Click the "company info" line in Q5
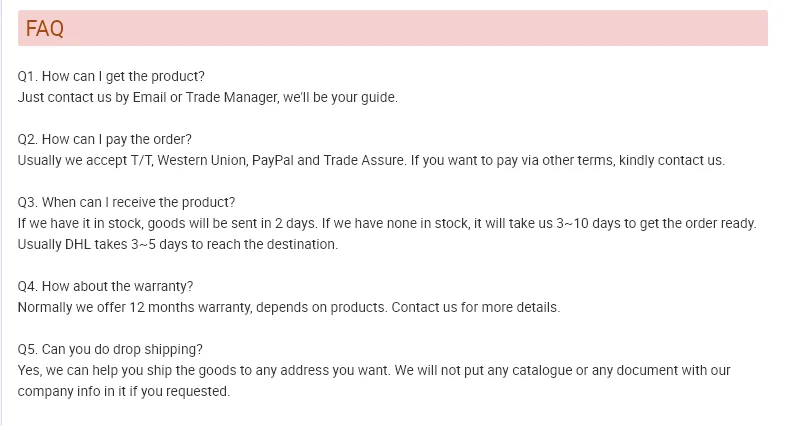800x426 pixels. click(124, 391)
